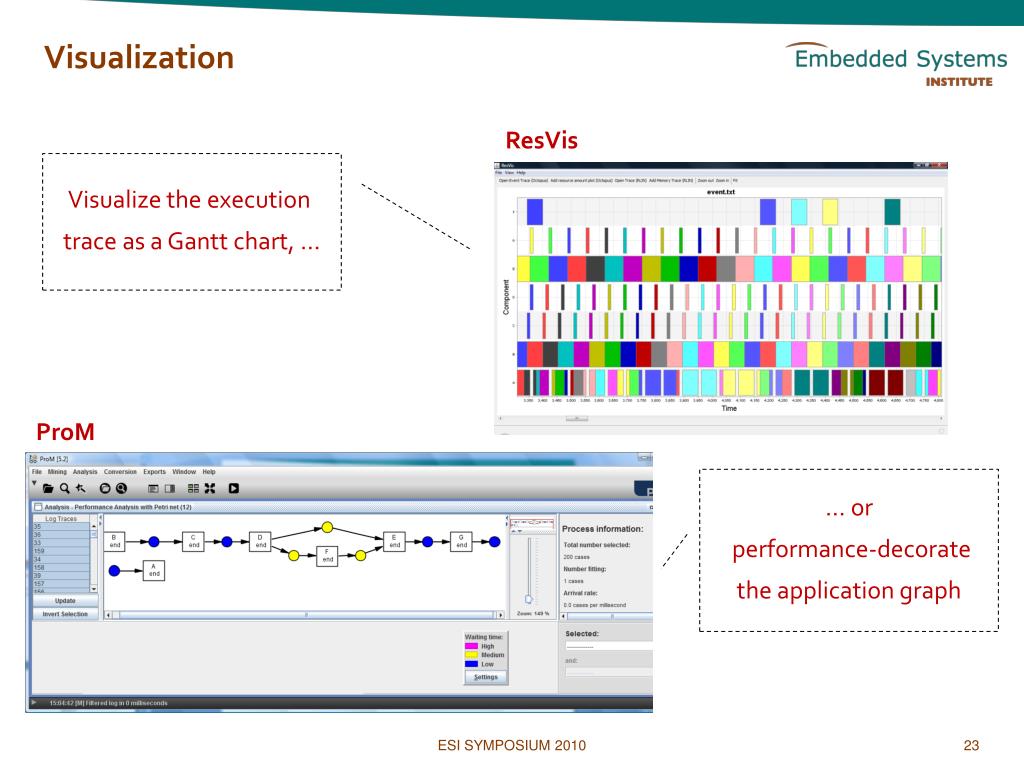
Task: Click Zoom in in ResVis toolbar
Action: click(722, 180)
